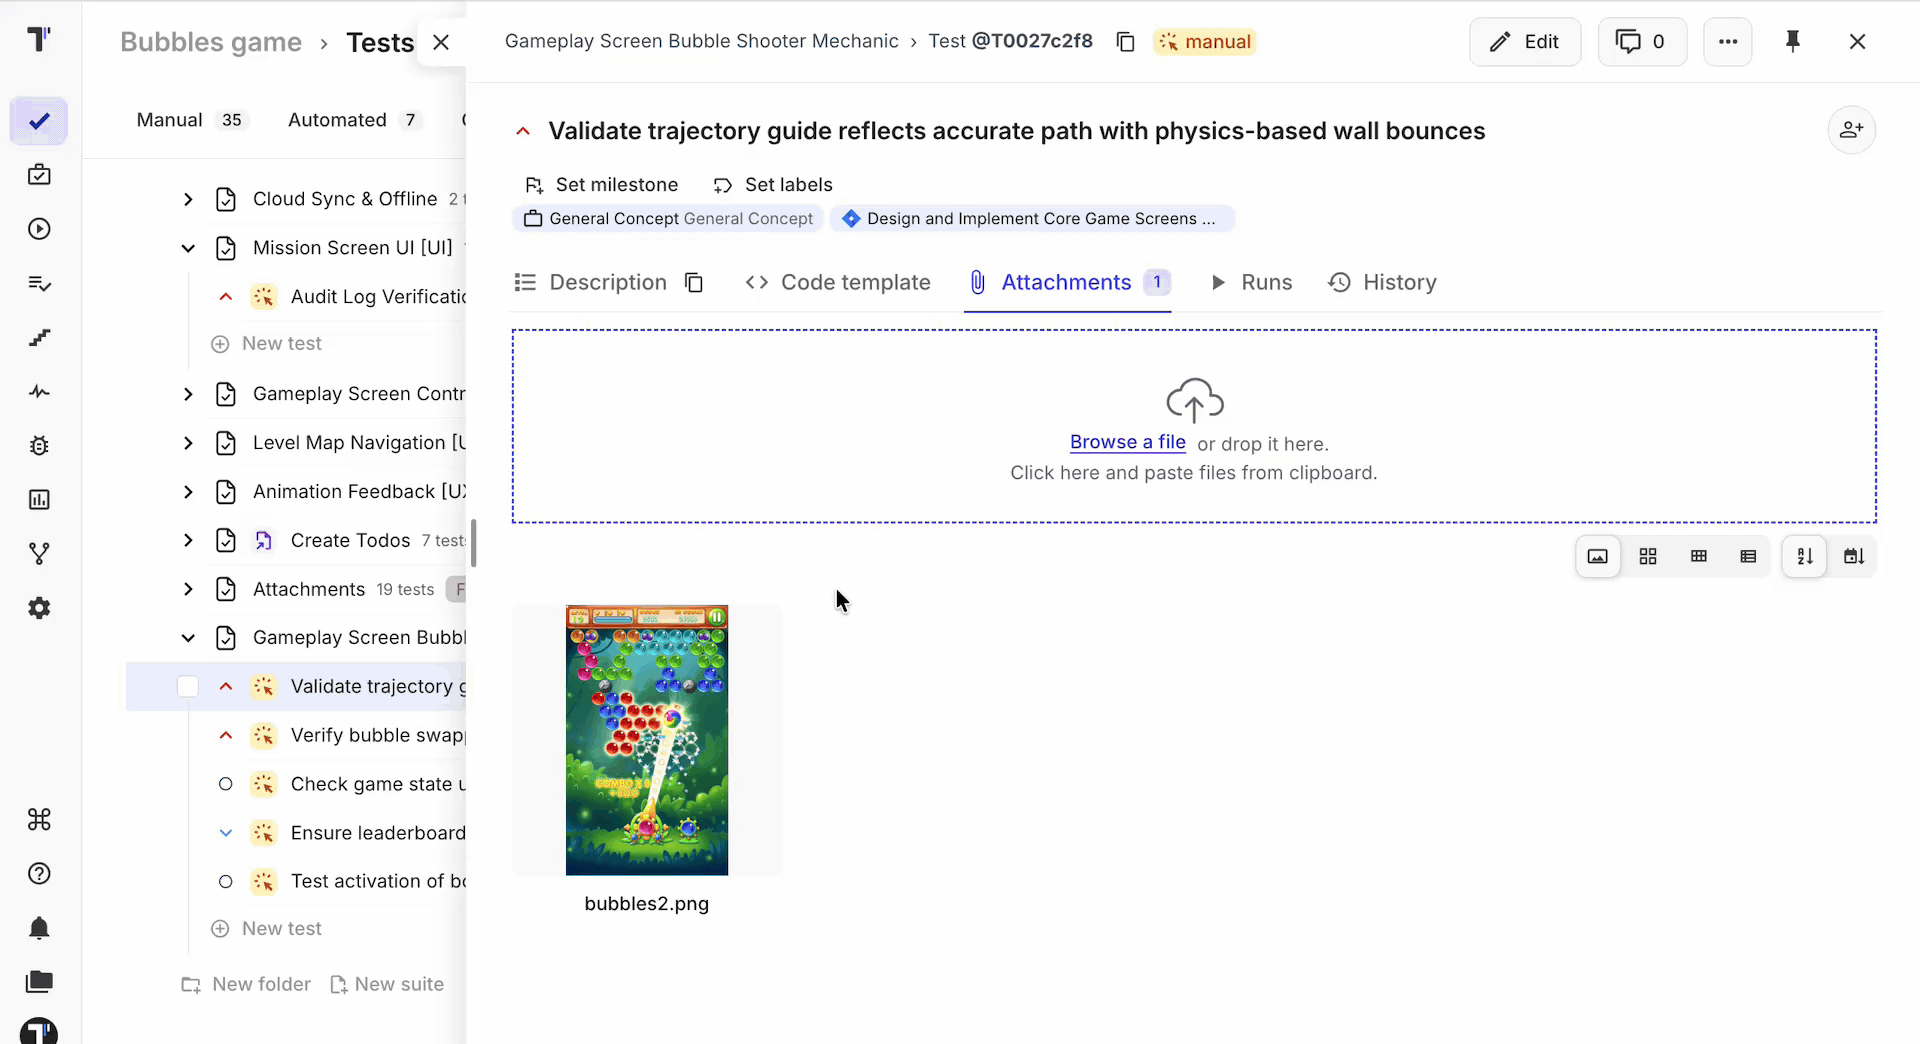This screenshot has width=1920, height=1044.
Task: Open the Settings gear icon in sidebar
Action: click(x=39, y=608)
